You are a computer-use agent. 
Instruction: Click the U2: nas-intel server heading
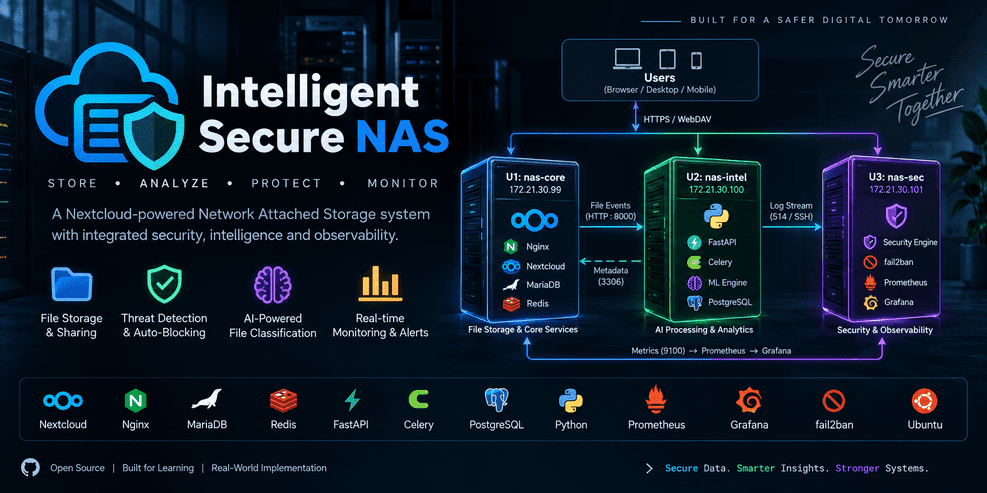click(x=715, y=178)
